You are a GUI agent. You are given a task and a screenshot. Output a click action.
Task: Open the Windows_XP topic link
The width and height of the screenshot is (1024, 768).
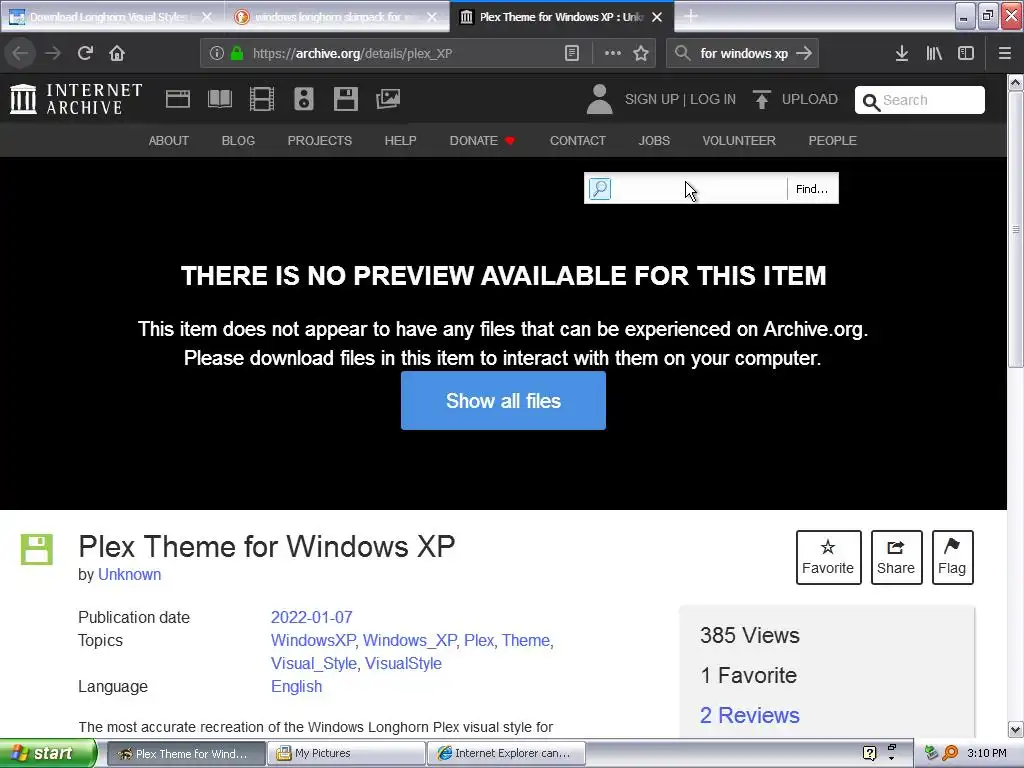coord(409,641)
